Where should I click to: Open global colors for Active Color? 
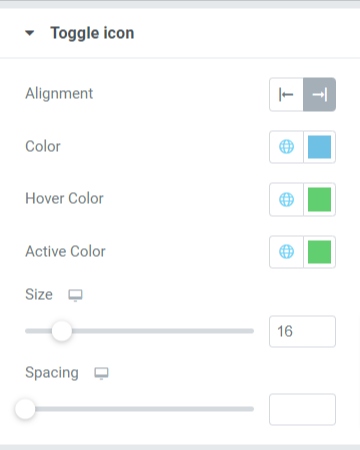point(286,252)
